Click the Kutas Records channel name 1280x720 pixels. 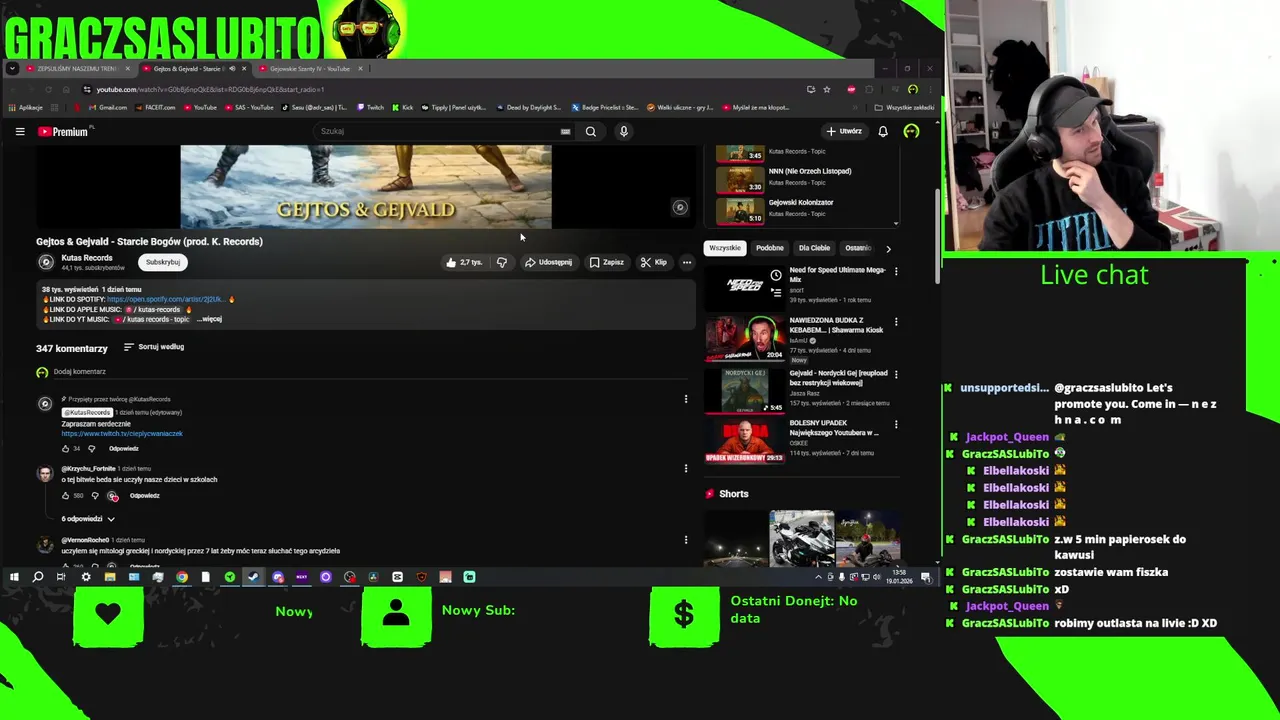click(x=87, y=258)
